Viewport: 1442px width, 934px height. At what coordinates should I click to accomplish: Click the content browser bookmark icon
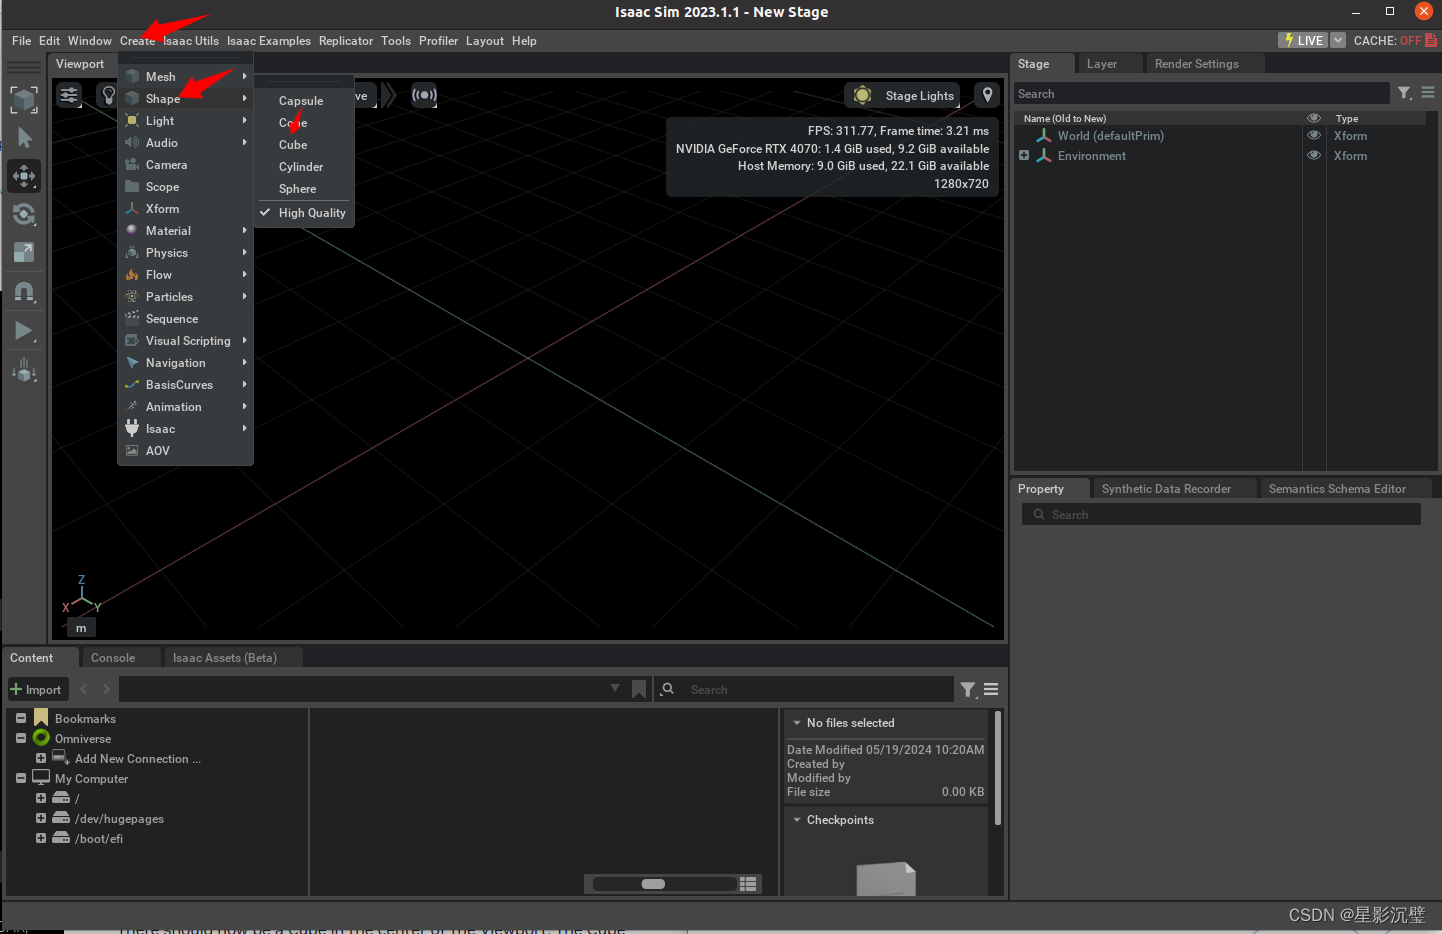639,689
